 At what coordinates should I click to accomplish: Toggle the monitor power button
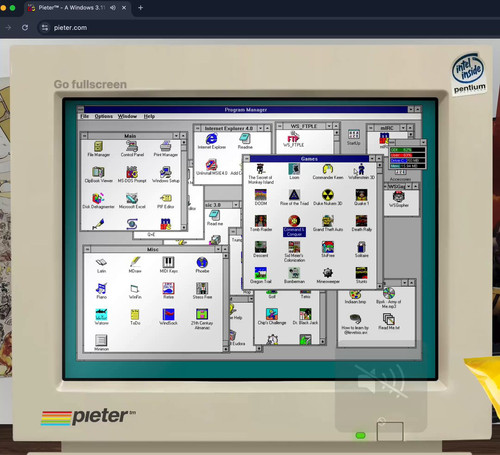(x=390, y=431)
